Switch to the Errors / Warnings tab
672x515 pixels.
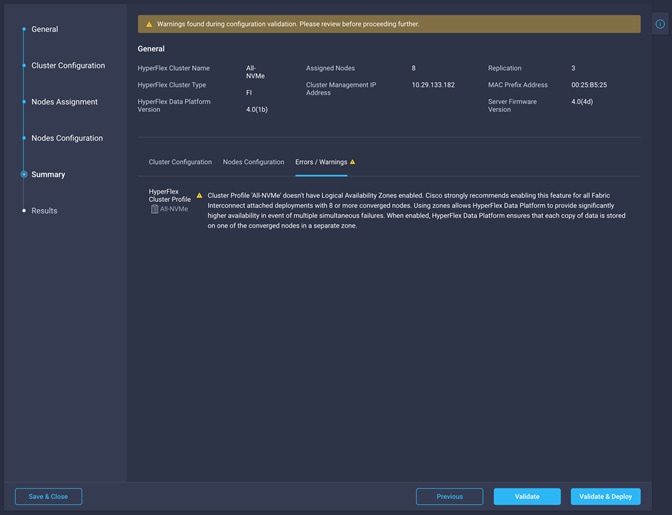321,162
